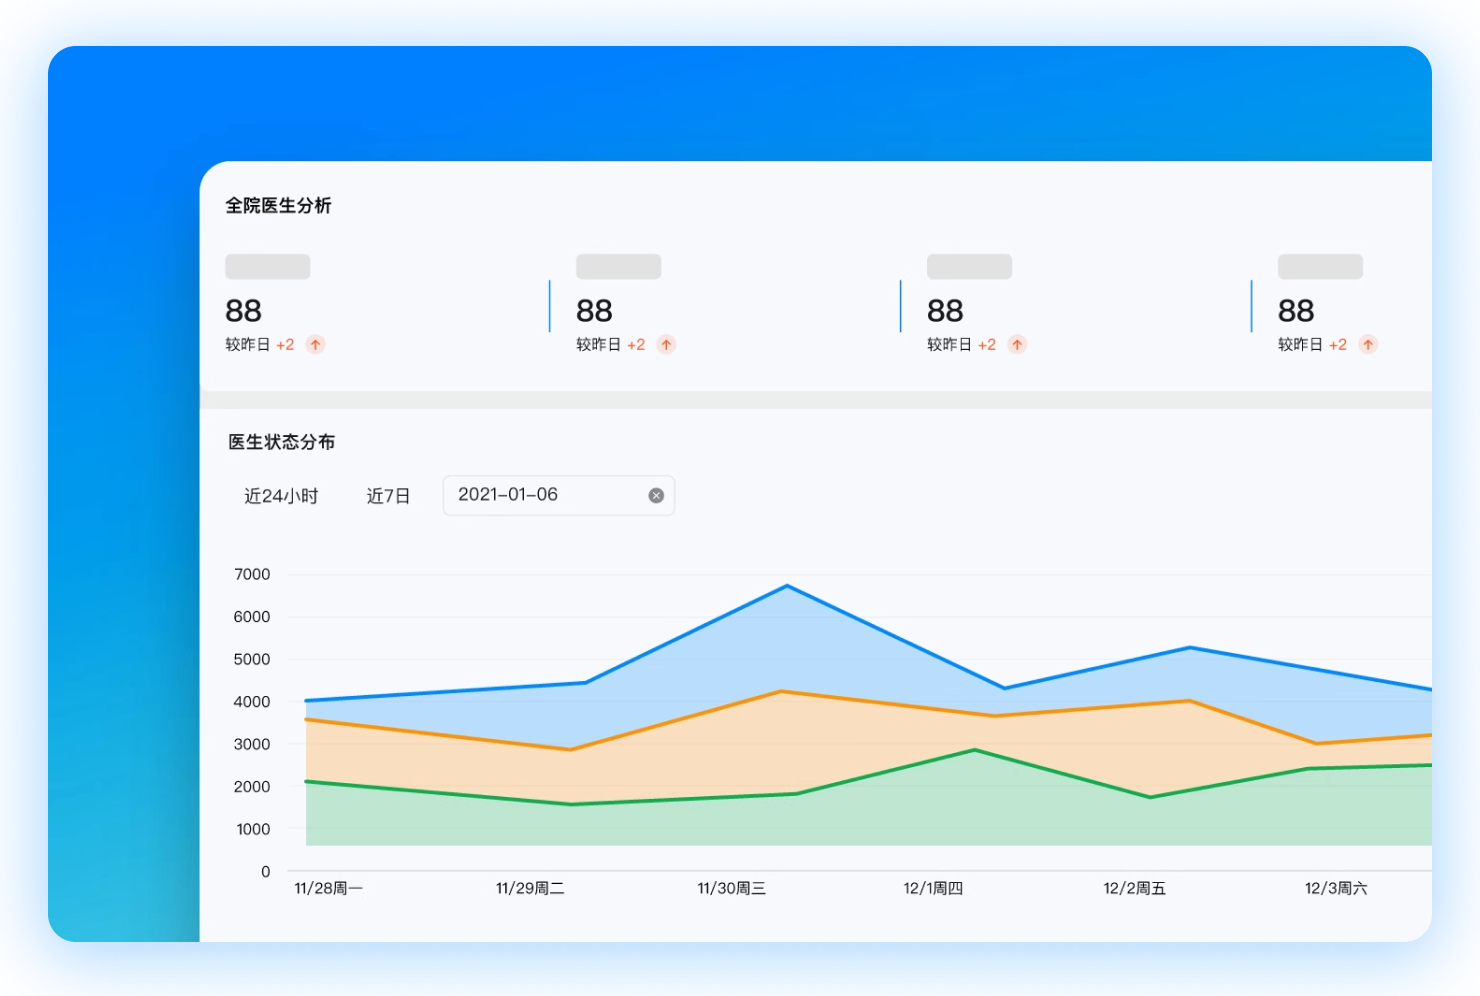Open the date picker showing 2021-01-06

tap(559, 495)
